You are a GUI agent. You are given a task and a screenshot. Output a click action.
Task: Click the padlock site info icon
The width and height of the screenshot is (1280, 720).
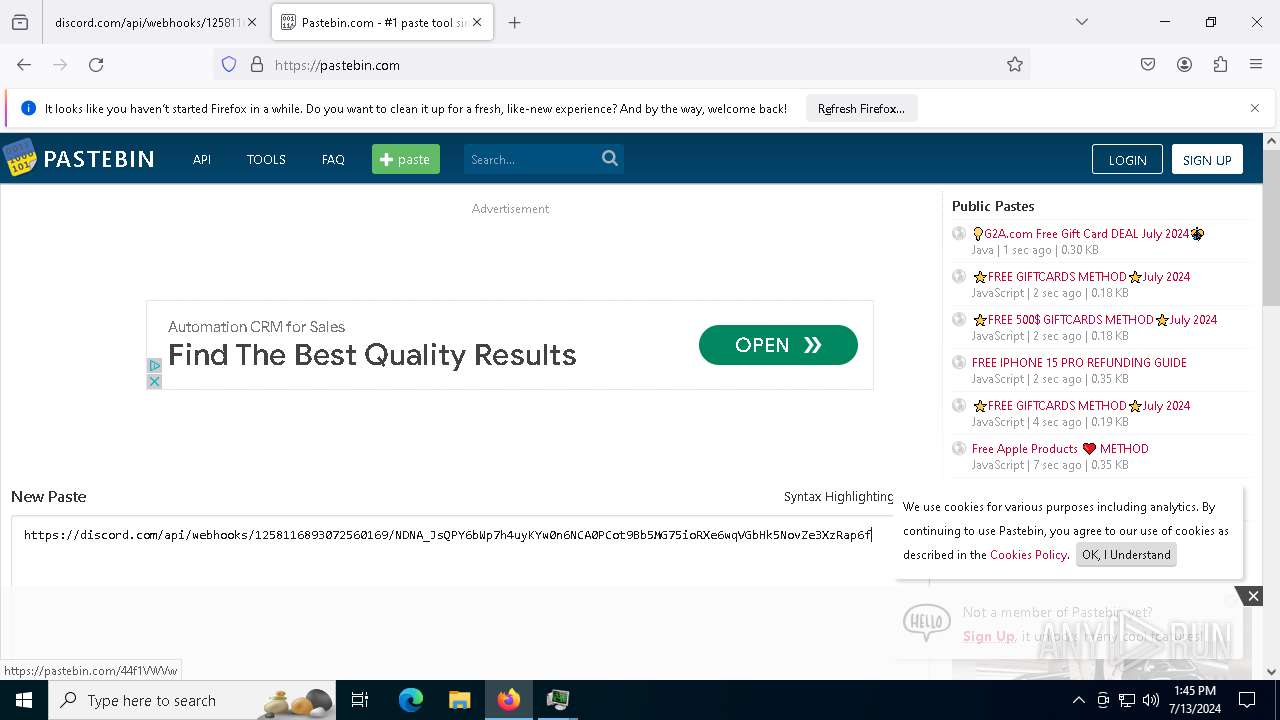(257, 64)
